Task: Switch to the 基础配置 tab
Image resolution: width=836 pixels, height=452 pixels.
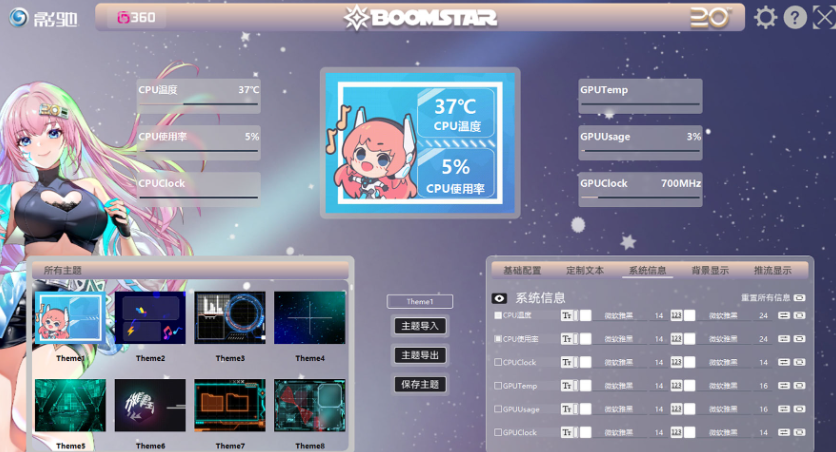Action: click(x=522, y=270)
